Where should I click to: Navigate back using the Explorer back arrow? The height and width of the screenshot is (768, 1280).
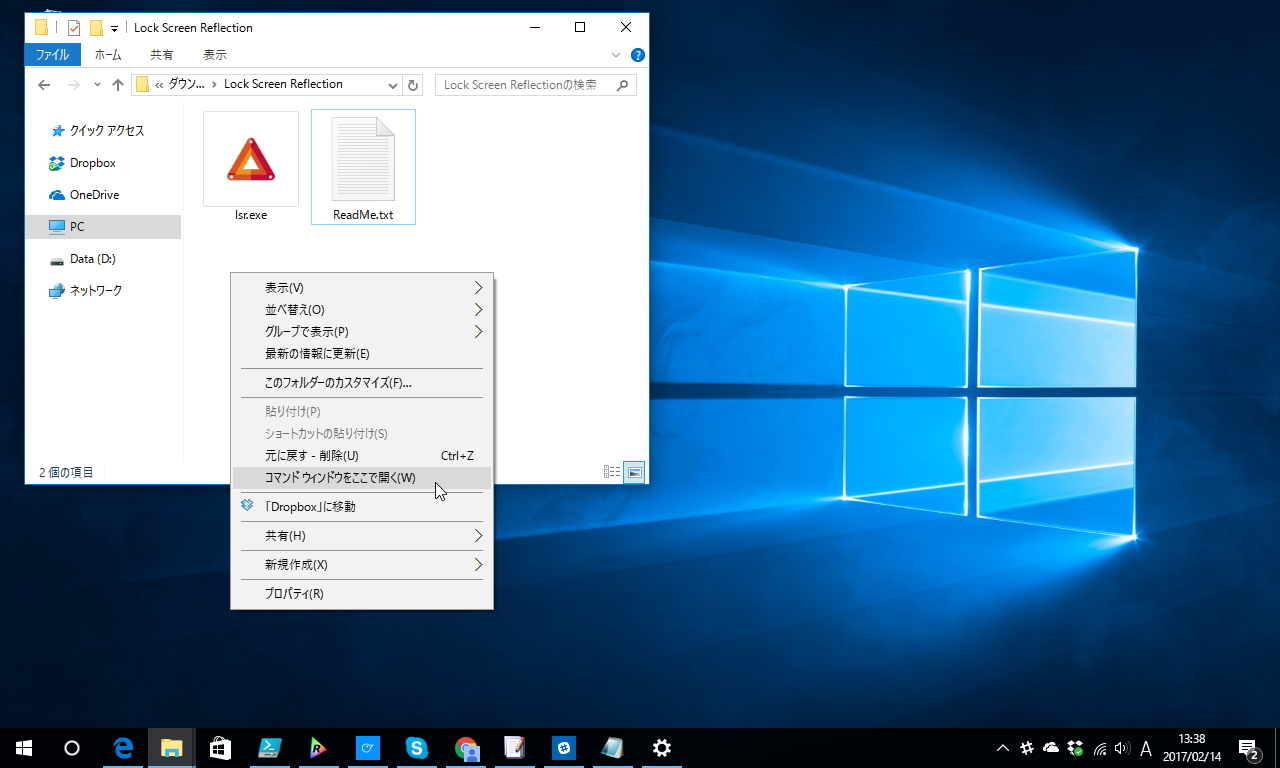pos(44,85)
